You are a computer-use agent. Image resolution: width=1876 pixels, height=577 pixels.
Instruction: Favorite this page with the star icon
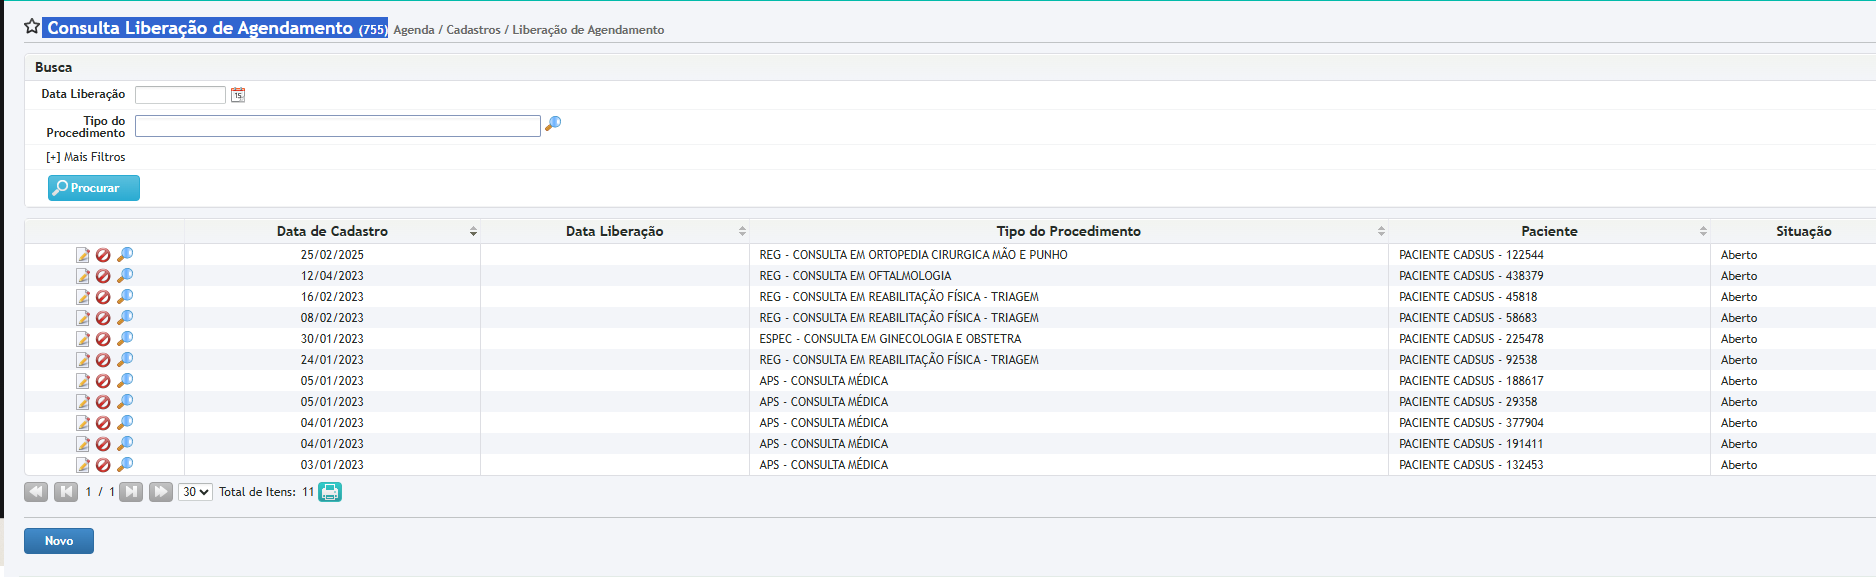[x=32, y=27]
